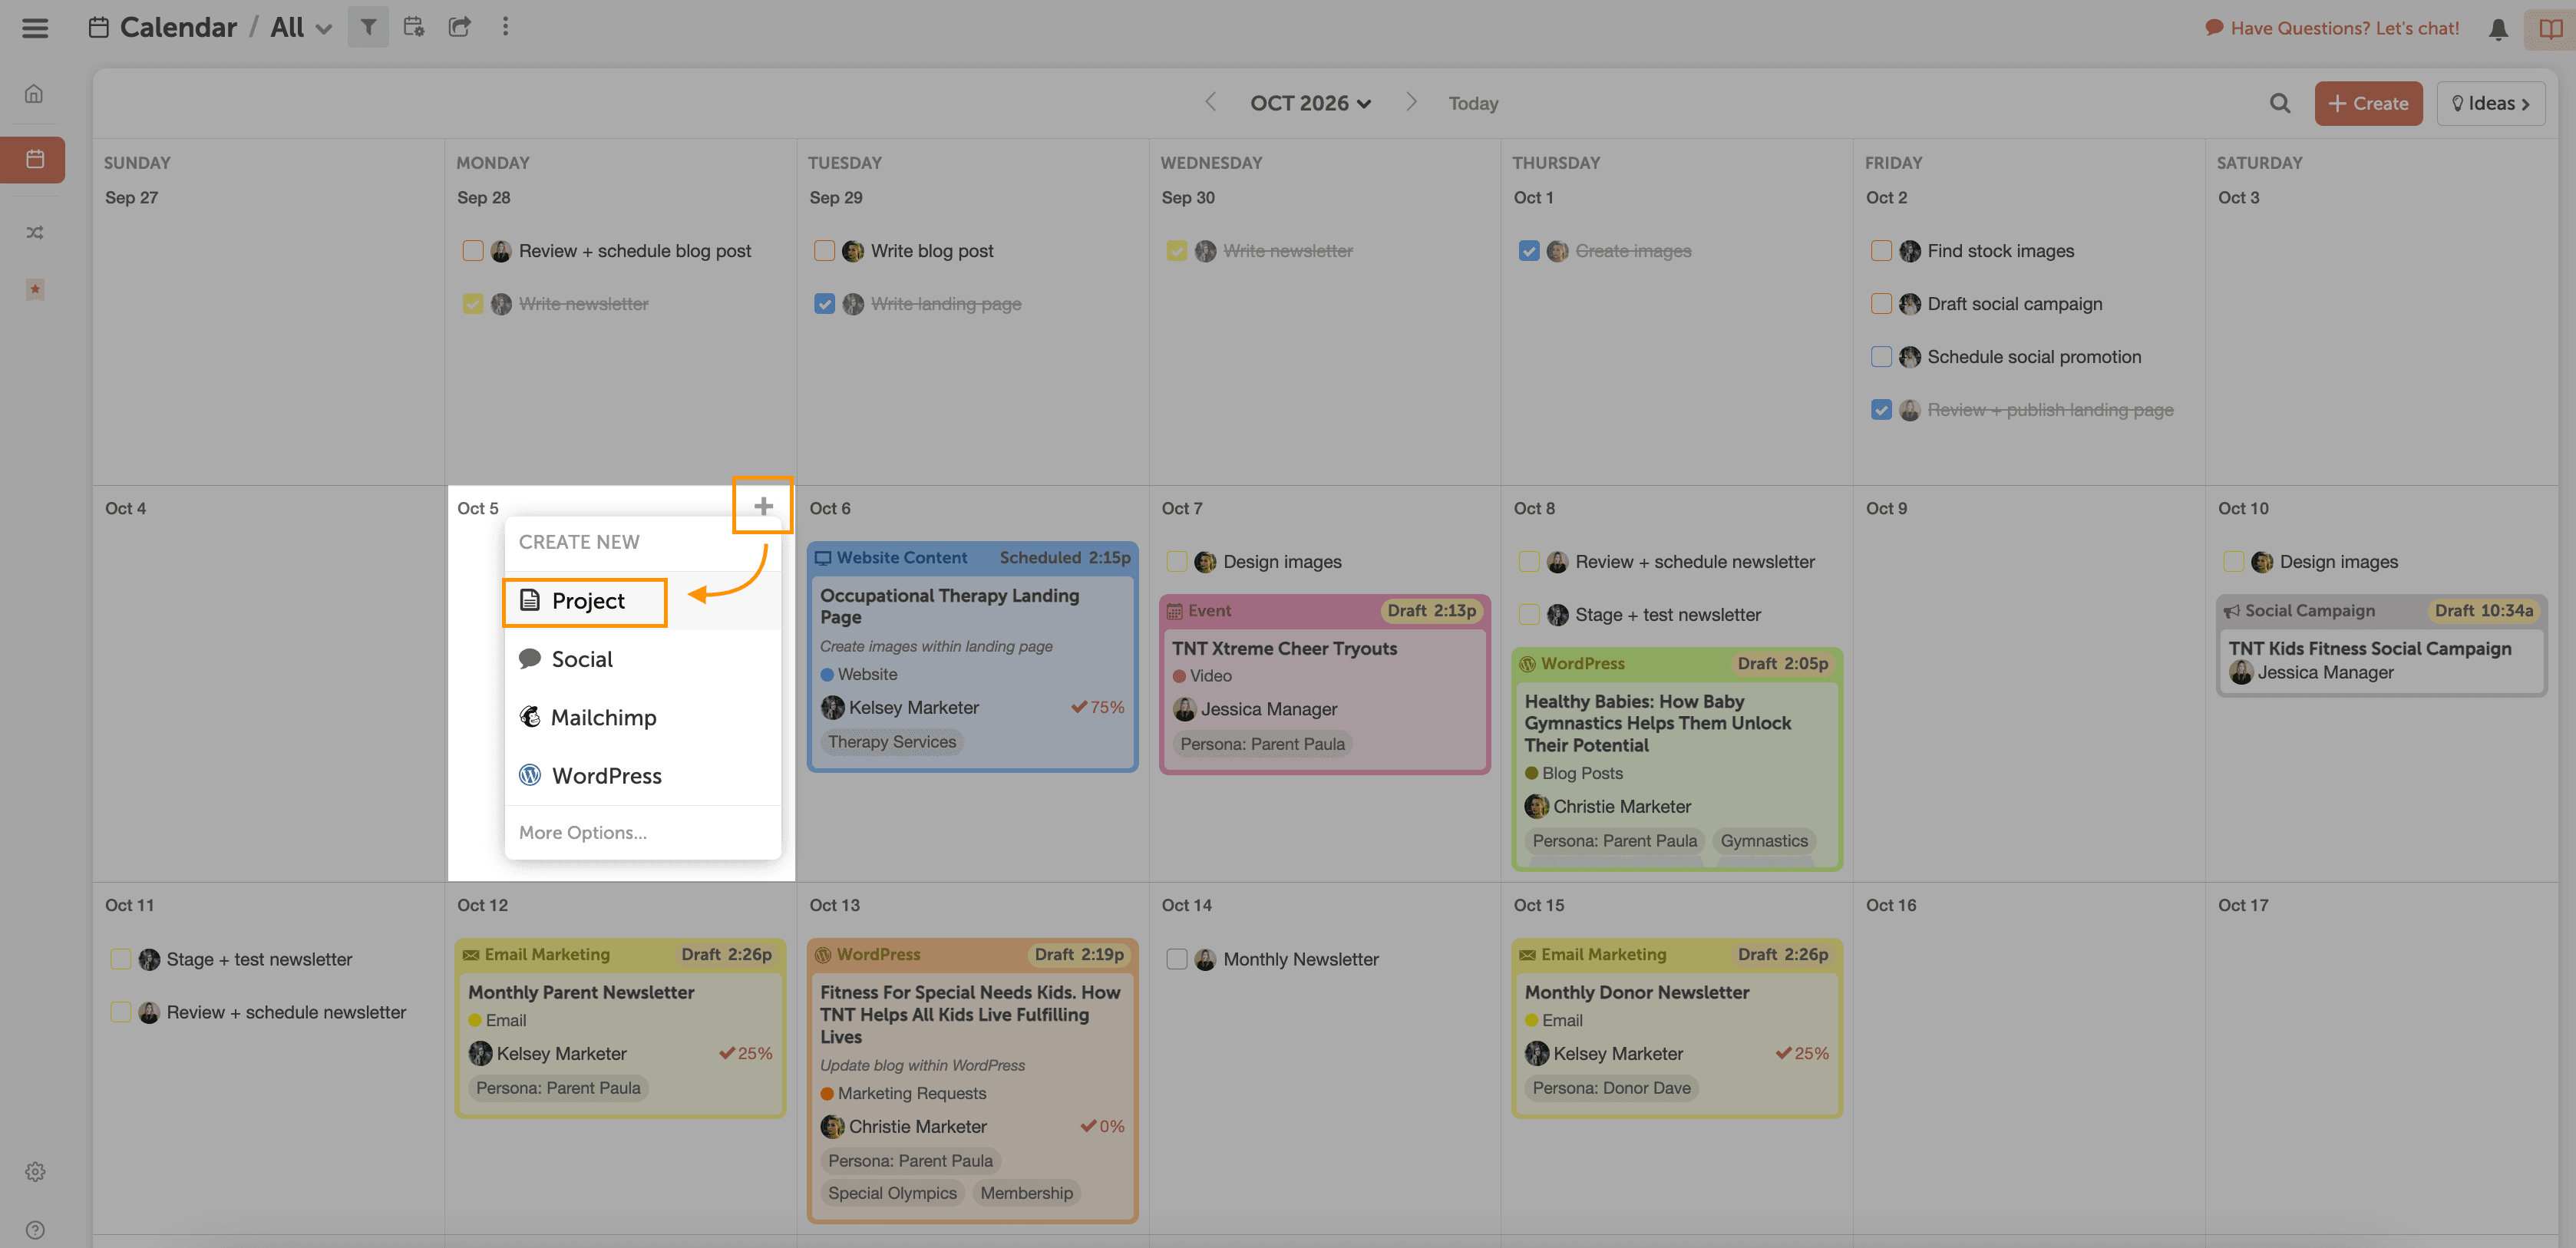Toggle the Monthly Newsletter checkbox
This screenshot has height=1248, width=2576.
coord(1176,958)
